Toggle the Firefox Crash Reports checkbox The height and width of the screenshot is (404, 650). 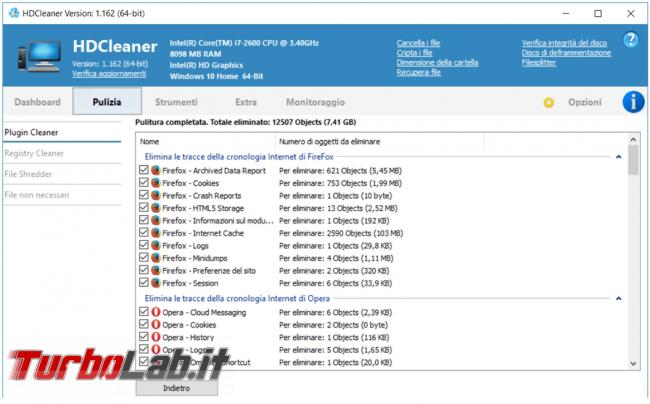(x=143, y=195)
